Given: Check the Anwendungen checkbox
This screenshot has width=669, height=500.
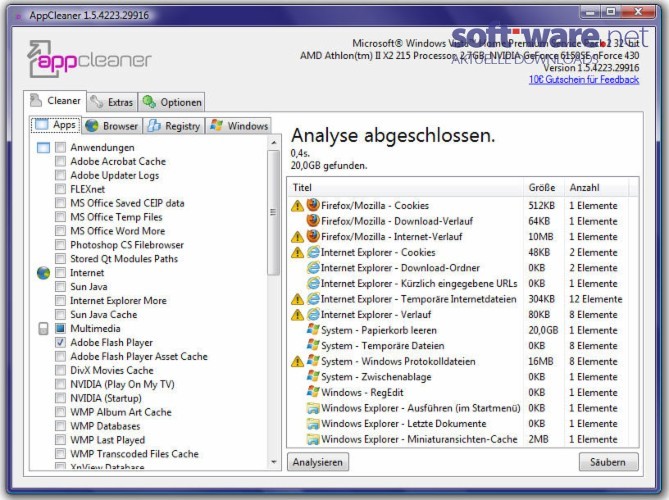Looking at the screenshot, I should click(x=61, y=148).
